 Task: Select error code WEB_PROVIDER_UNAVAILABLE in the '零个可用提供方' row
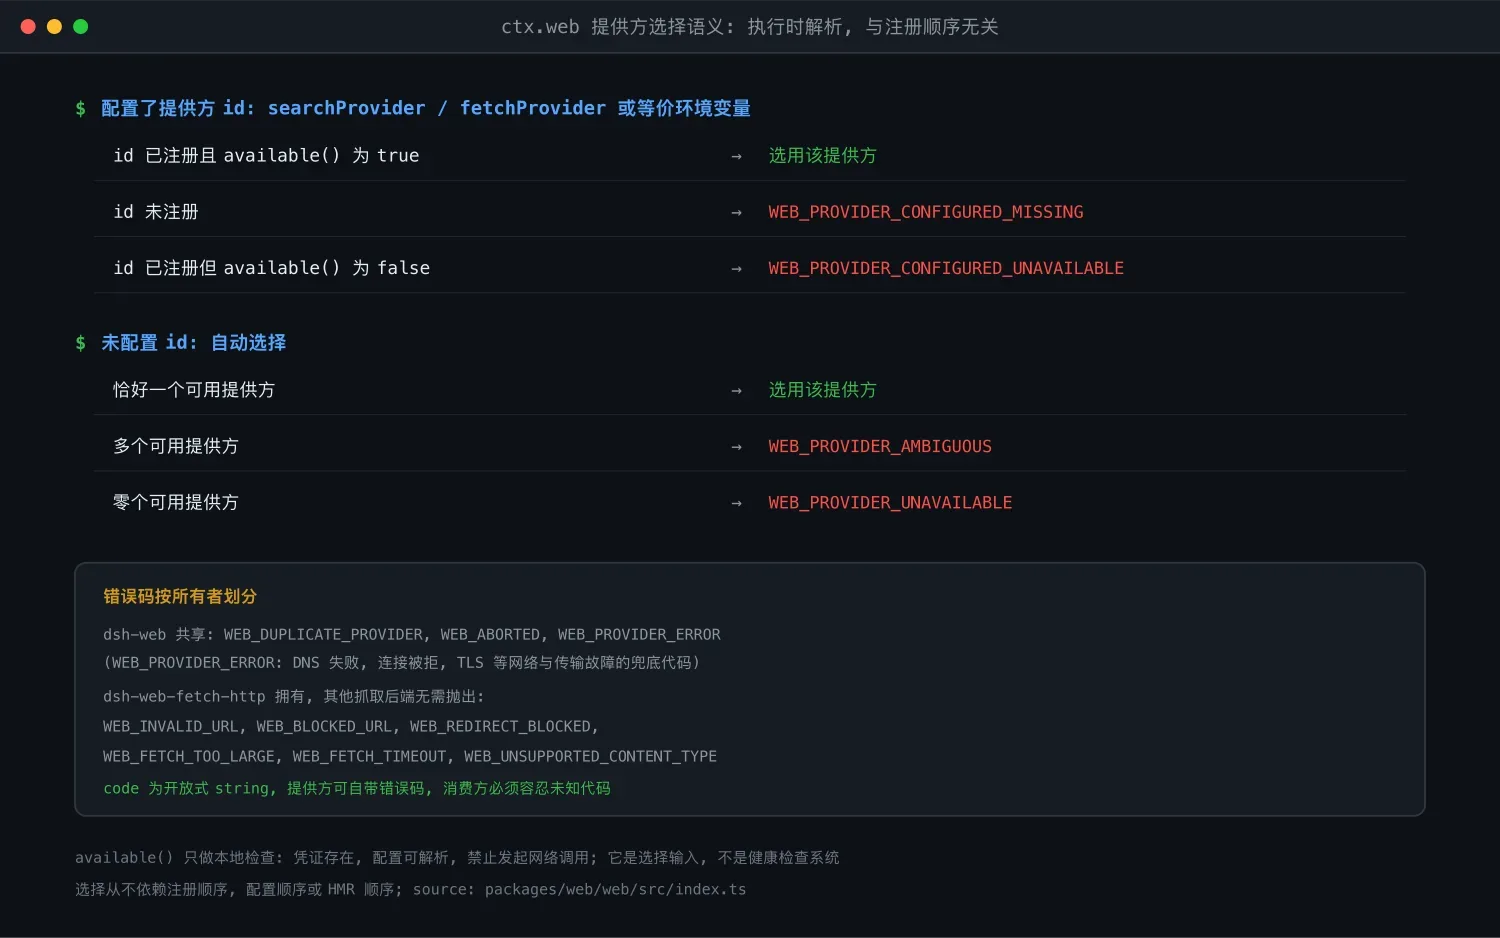point(890,502)
